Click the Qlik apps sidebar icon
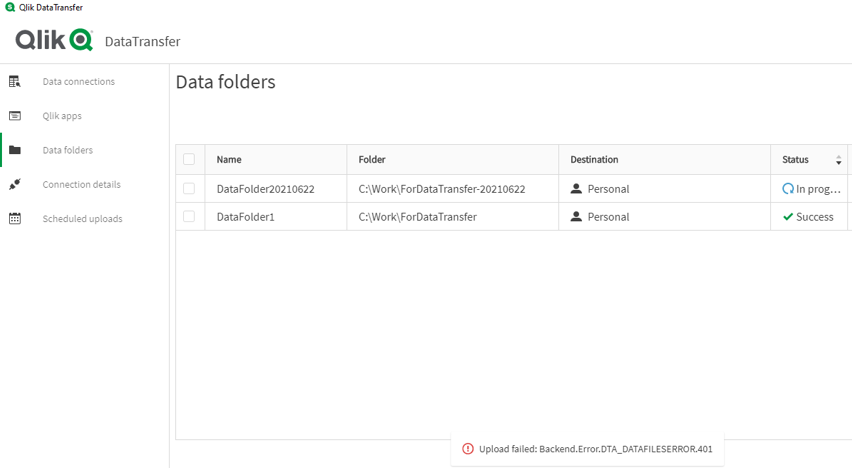 pos(15,116)
